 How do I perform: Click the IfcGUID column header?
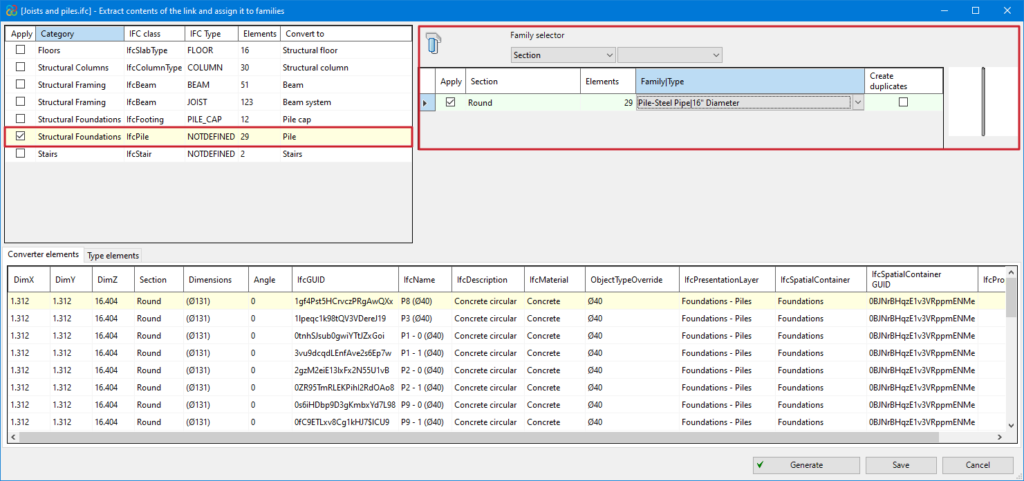tap(345, 279)
